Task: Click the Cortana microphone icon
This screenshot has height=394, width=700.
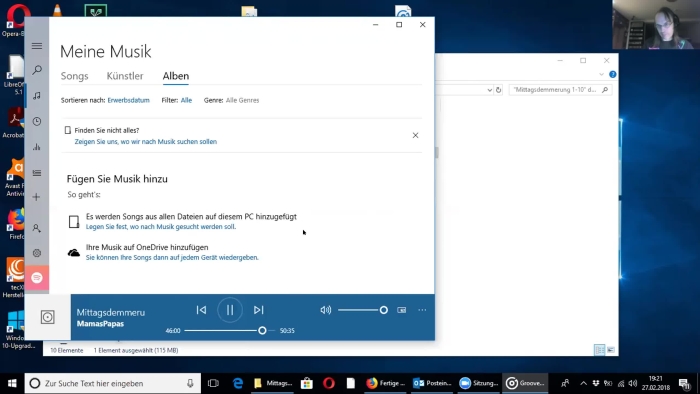Action: pos(190,383)
